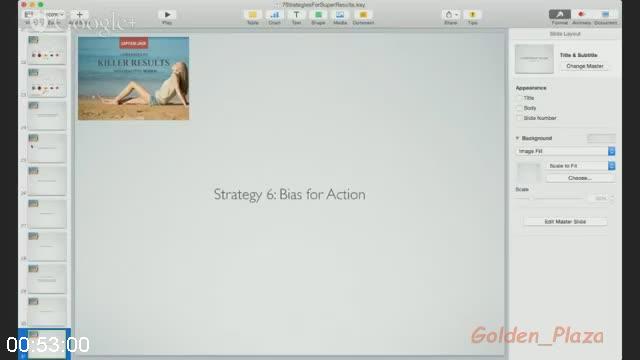Viewport: 640px width, 360px height.
Task: Add a Text box using toolbar
Action: 296,15
